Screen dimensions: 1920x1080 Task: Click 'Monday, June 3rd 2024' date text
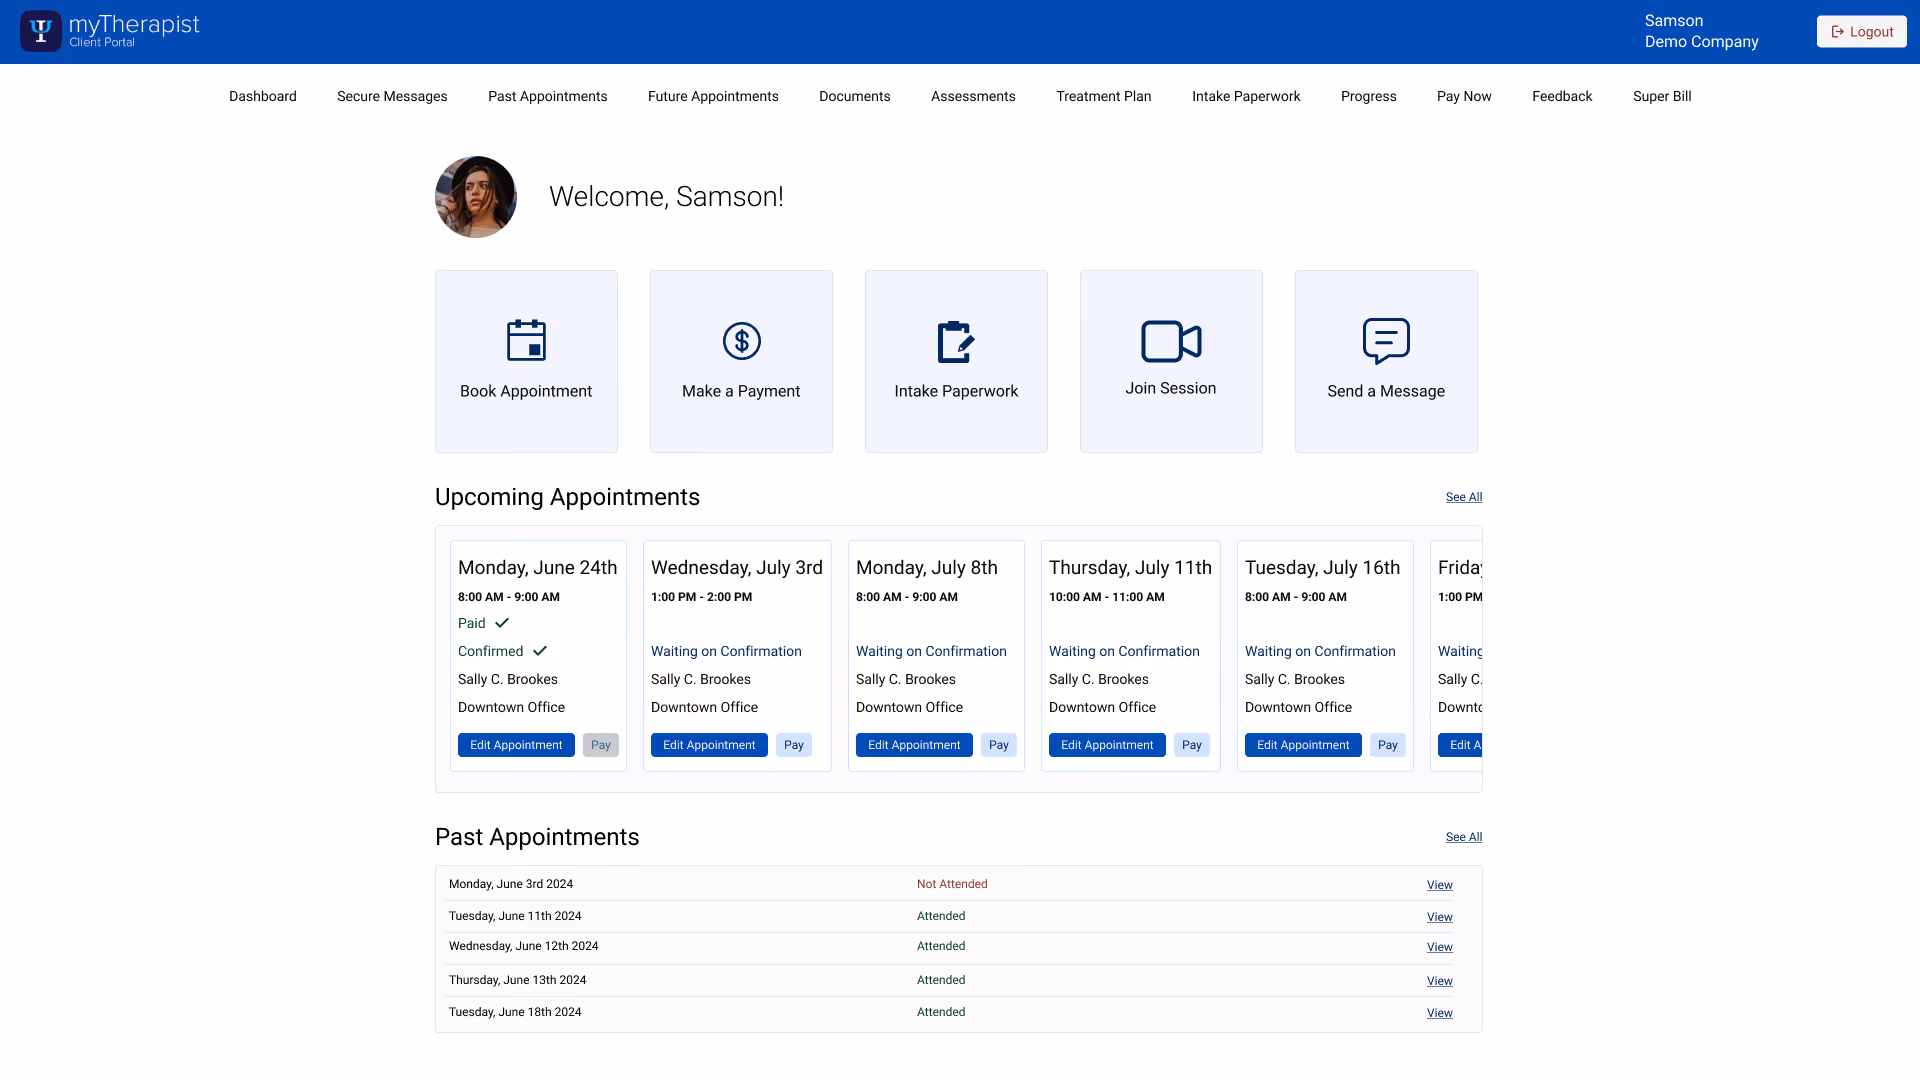click(511, 884)
